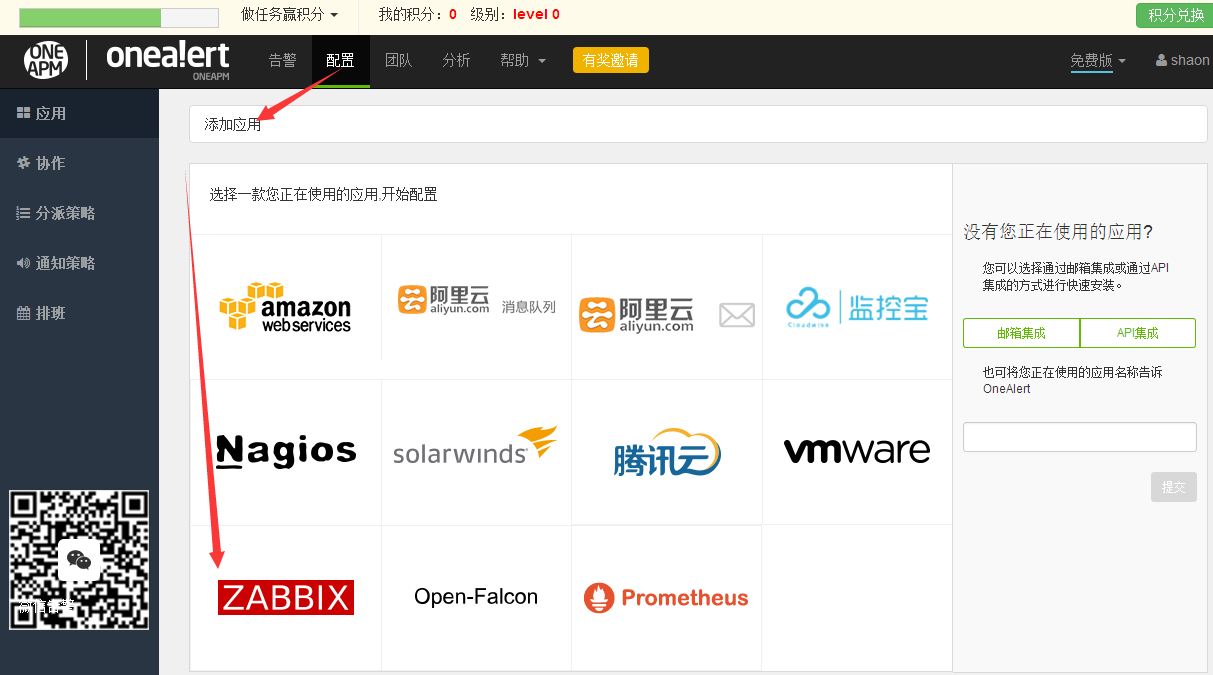
Task: Click the green task progress bar
Action: click(118, 17)
